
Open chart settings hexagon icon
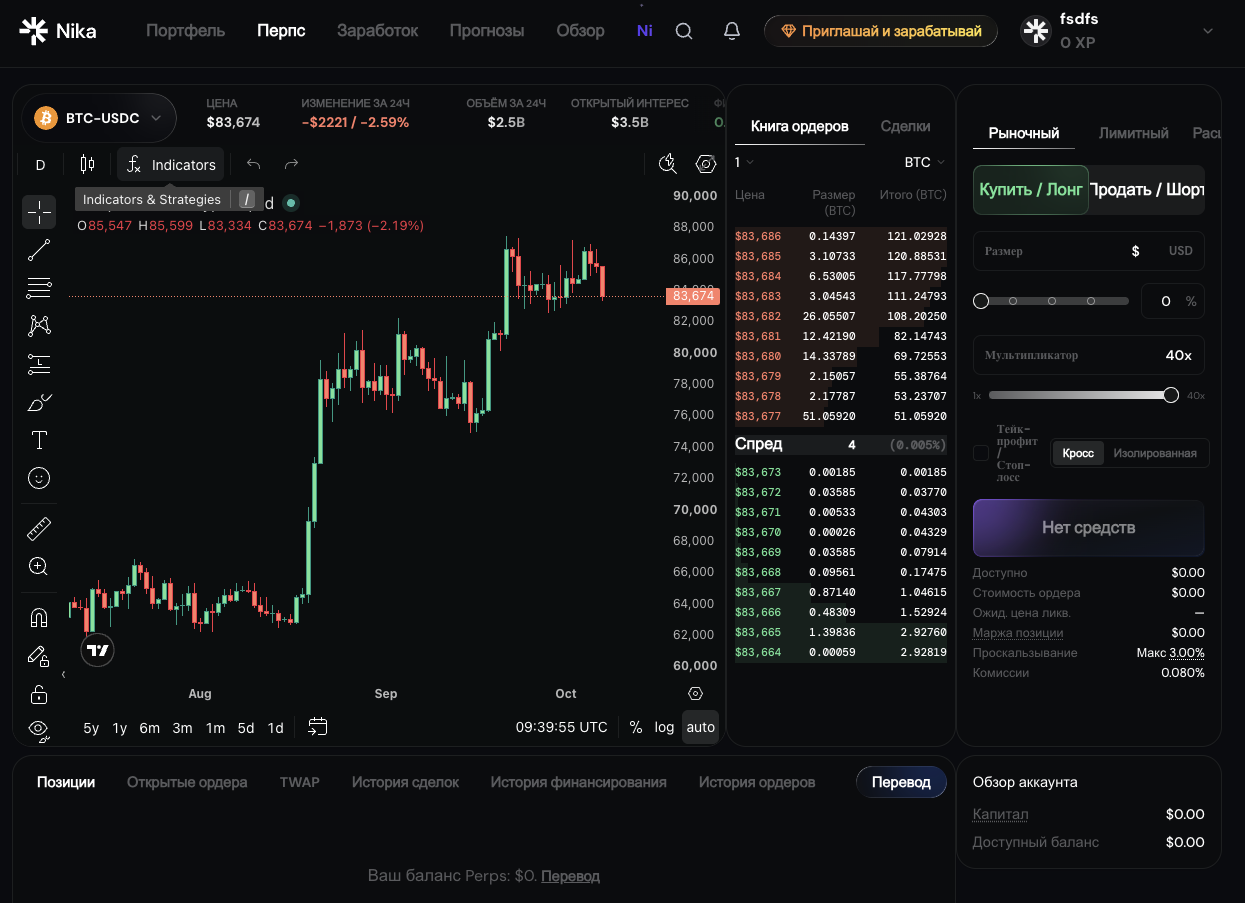706,164
